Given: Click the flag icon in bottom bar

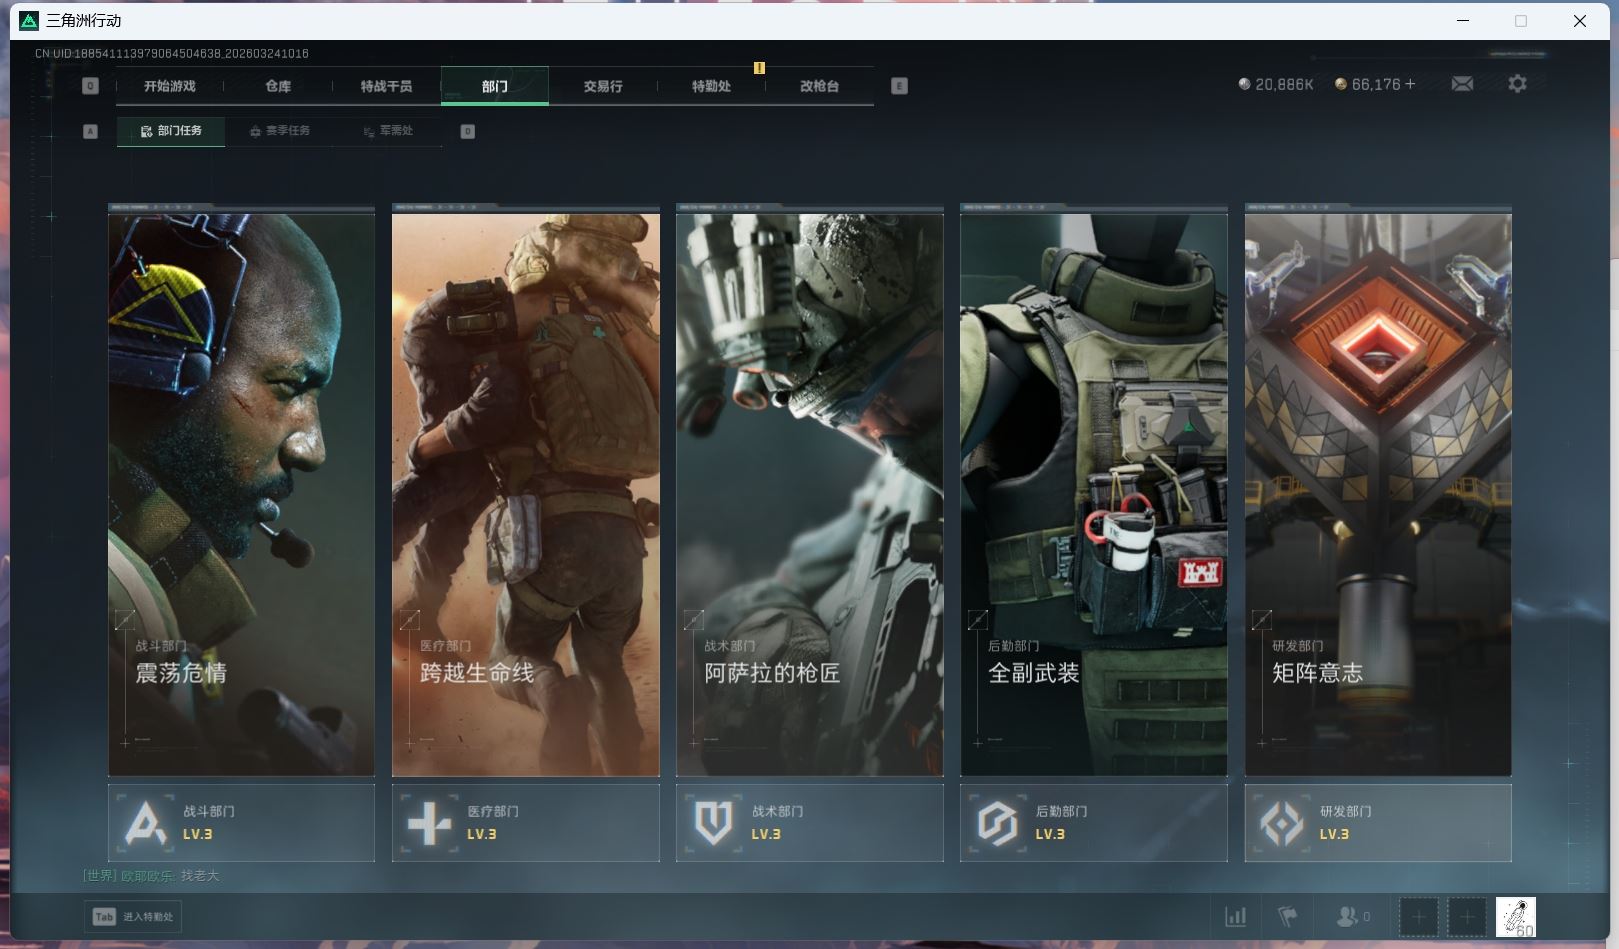Looking at the screenshot, I should [x=1288, y=916].
